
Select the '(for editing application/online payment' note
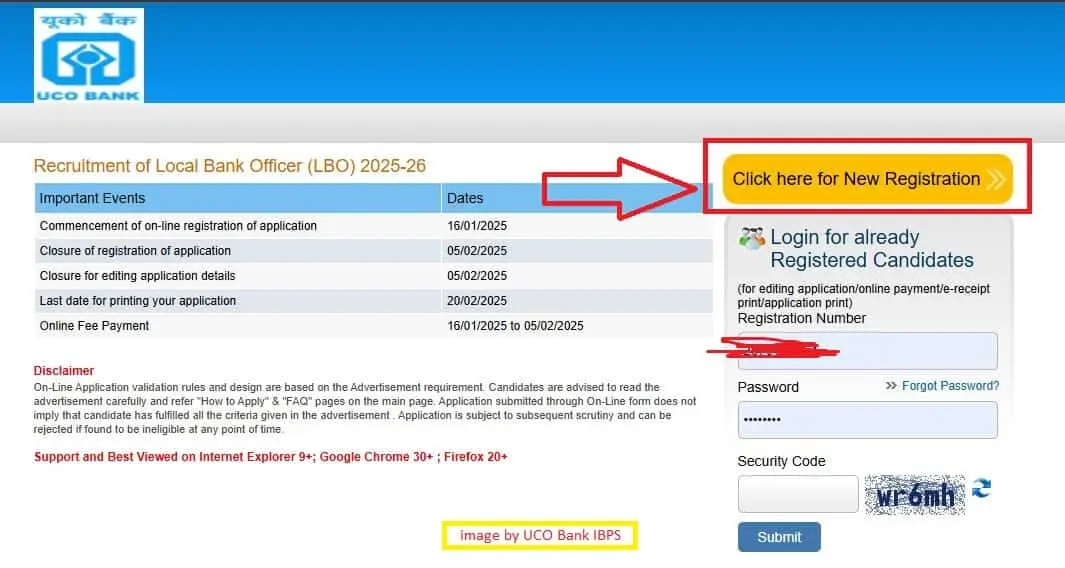(x=863, y=296)
